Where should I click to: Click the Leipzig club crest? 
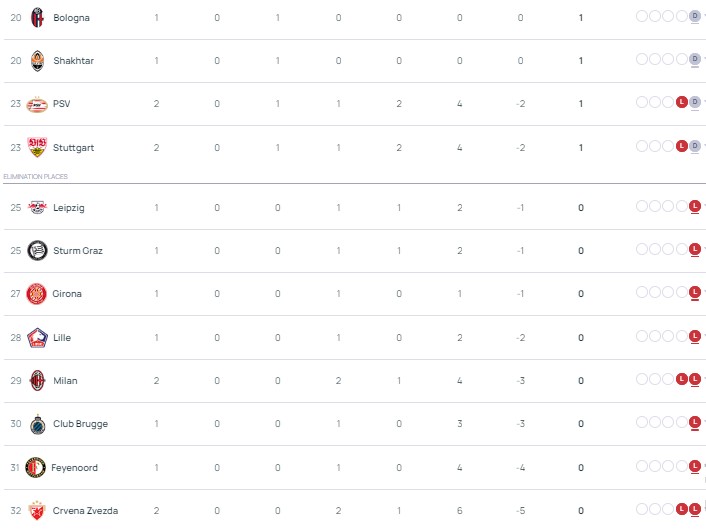click(x=37, y=207)
